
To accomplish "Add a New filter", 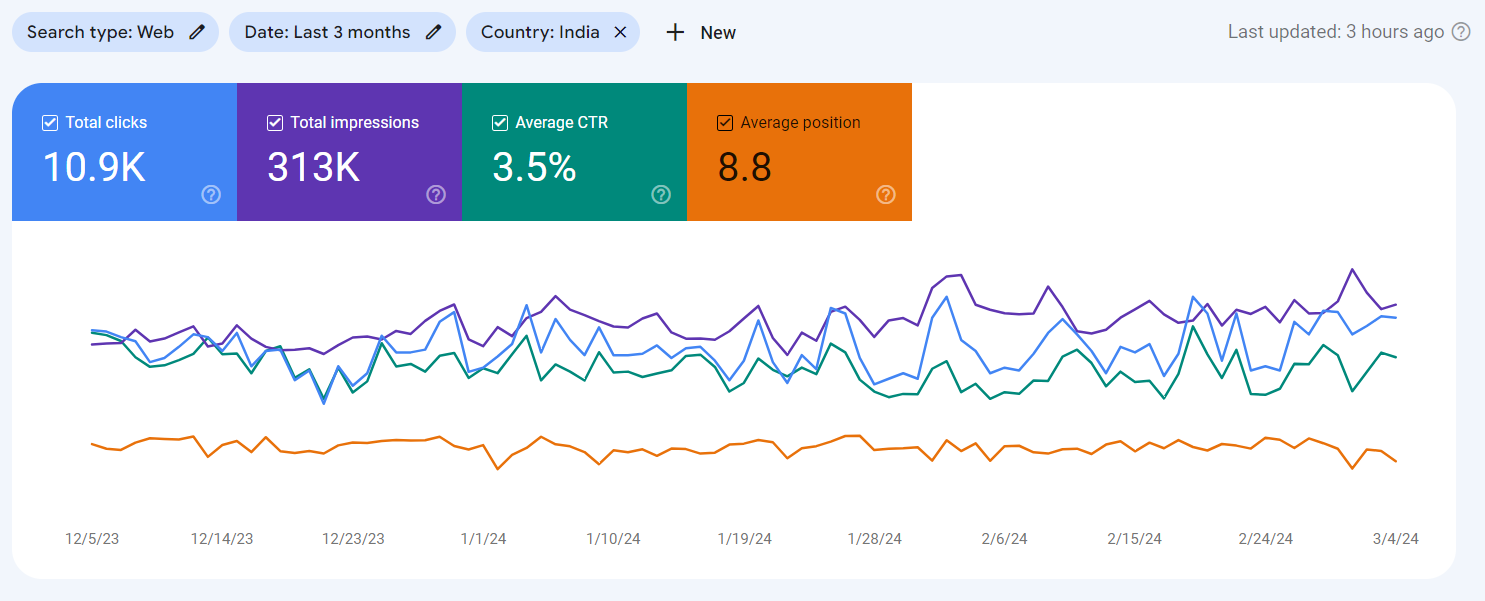I will coord(701,32).
